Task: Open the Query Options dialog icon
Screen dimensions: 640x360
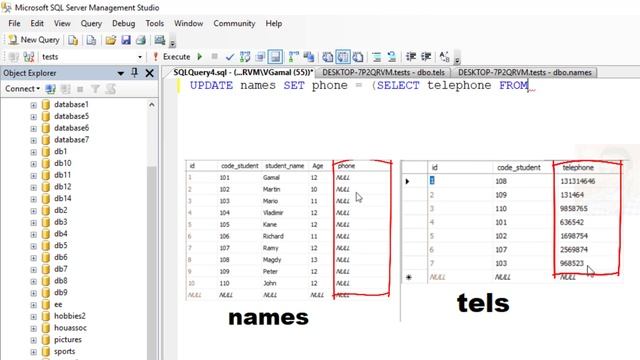Action: pos(260,57)
